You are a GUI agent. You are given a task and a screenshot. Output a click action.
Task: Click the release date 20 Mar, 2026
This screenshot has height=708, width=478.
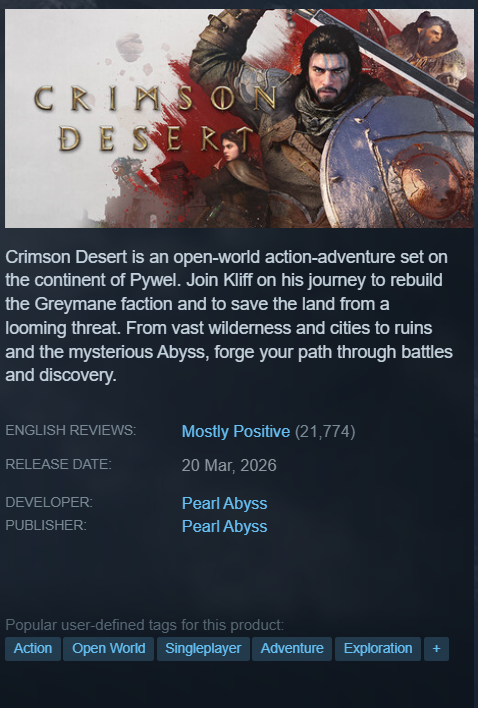coord(229,466)
